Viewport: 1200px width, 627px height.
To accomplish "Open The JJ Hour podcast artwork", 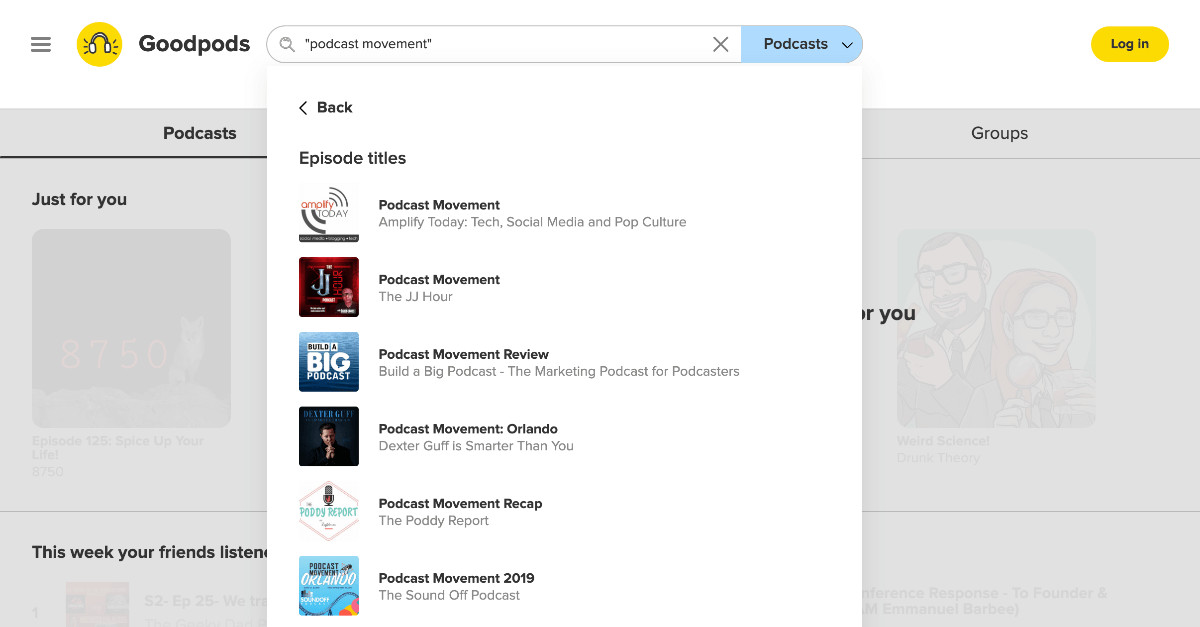I will click(328, 287).
